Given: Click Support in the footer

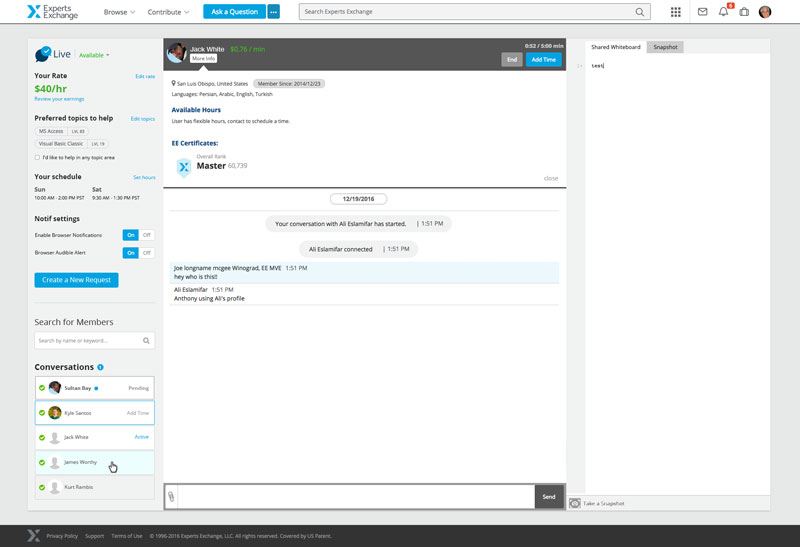Looking at the screenshot, I should tap(94, 536).
